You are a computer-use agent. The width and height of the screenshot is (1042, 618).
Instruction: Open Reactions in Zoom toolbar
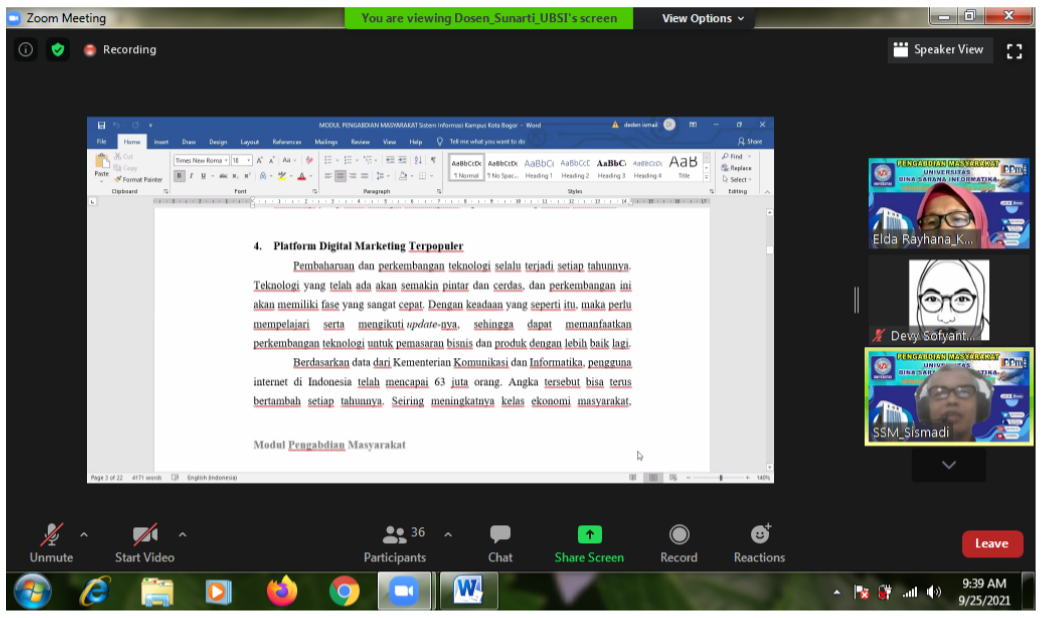[760, 544]
